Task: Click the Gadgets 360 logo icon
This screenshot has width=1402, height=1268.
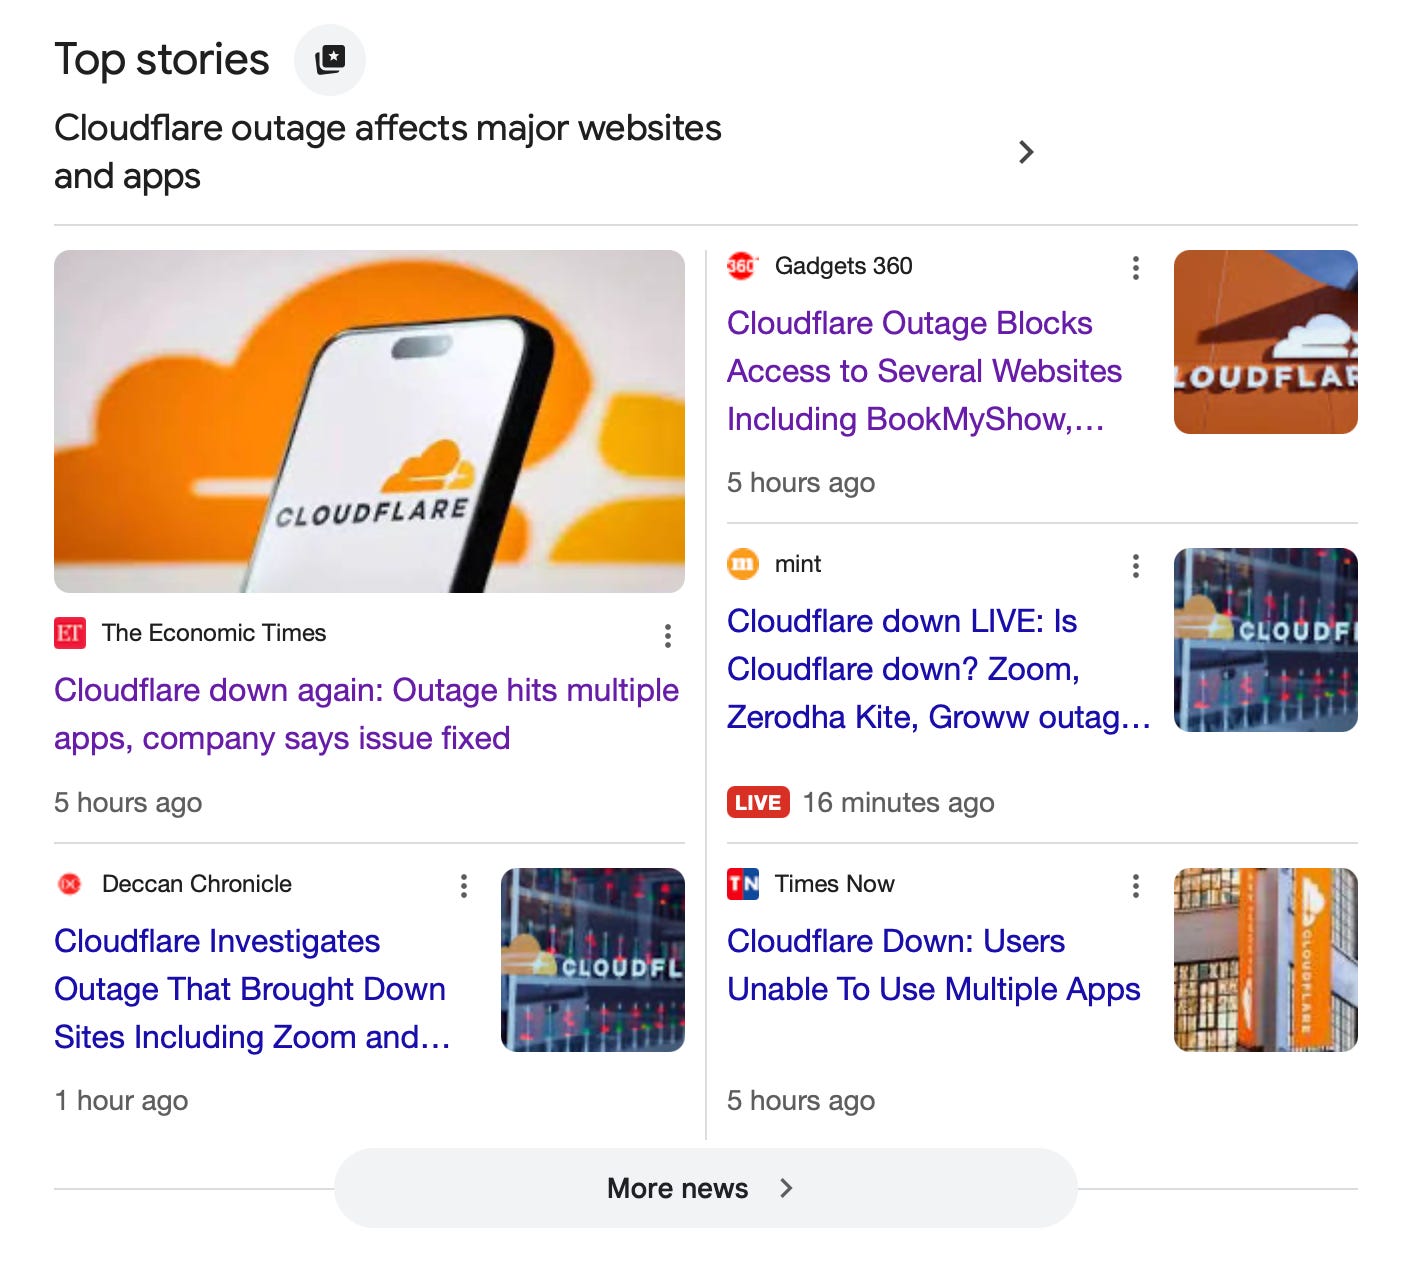Action: click(743, 266)
